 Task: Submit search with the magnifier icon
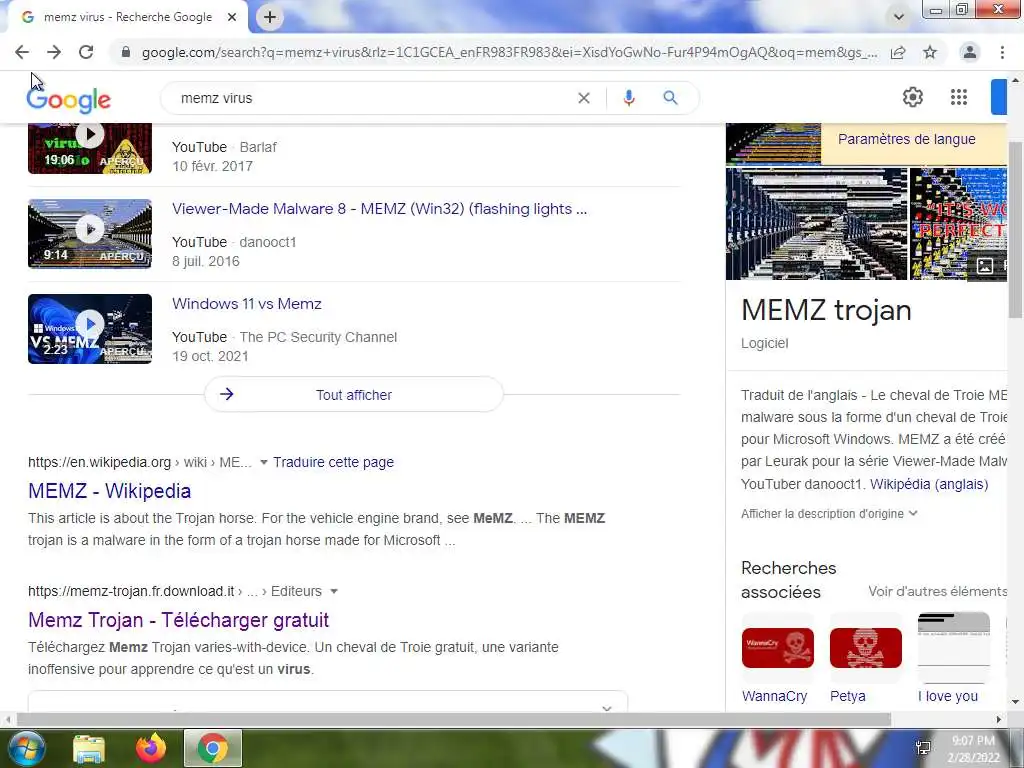point(670,98)
